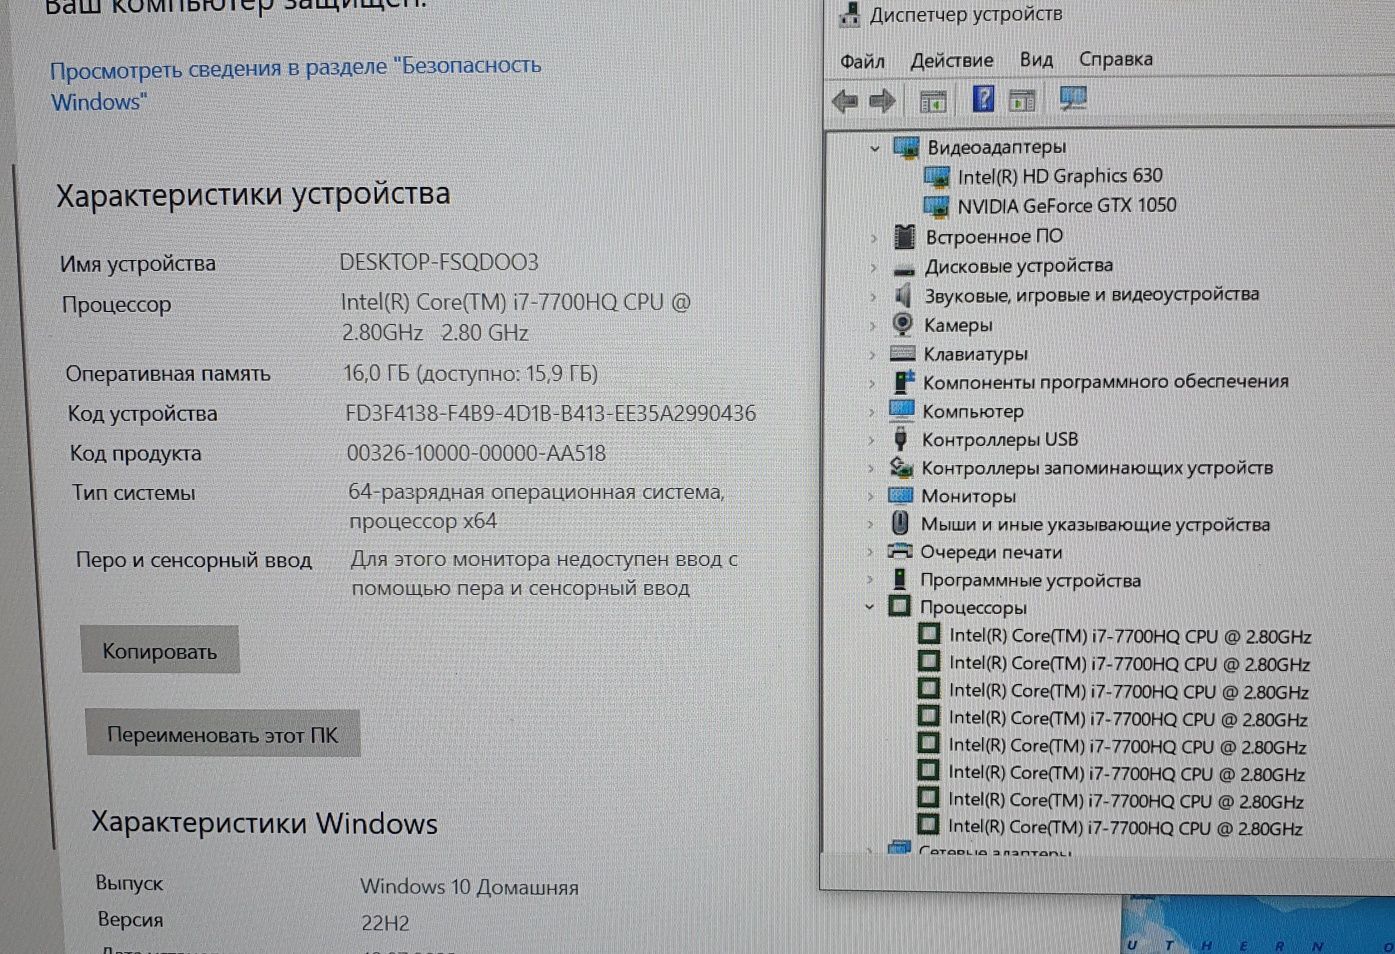
Task: Open the Безопасность Windows details link
Action: pyautogui.click(x=295, y=84)
